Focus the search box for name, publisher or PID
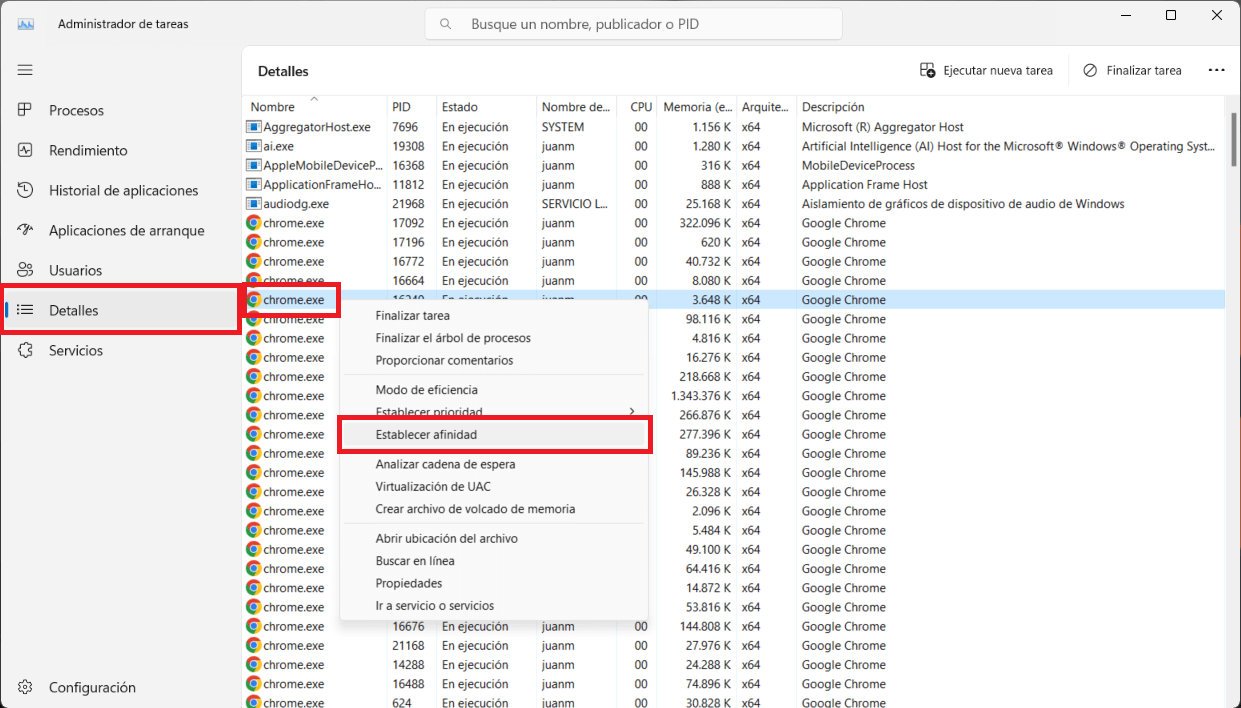The height and width of the screenshot is (708, 1241). click(x=633, y=24)
